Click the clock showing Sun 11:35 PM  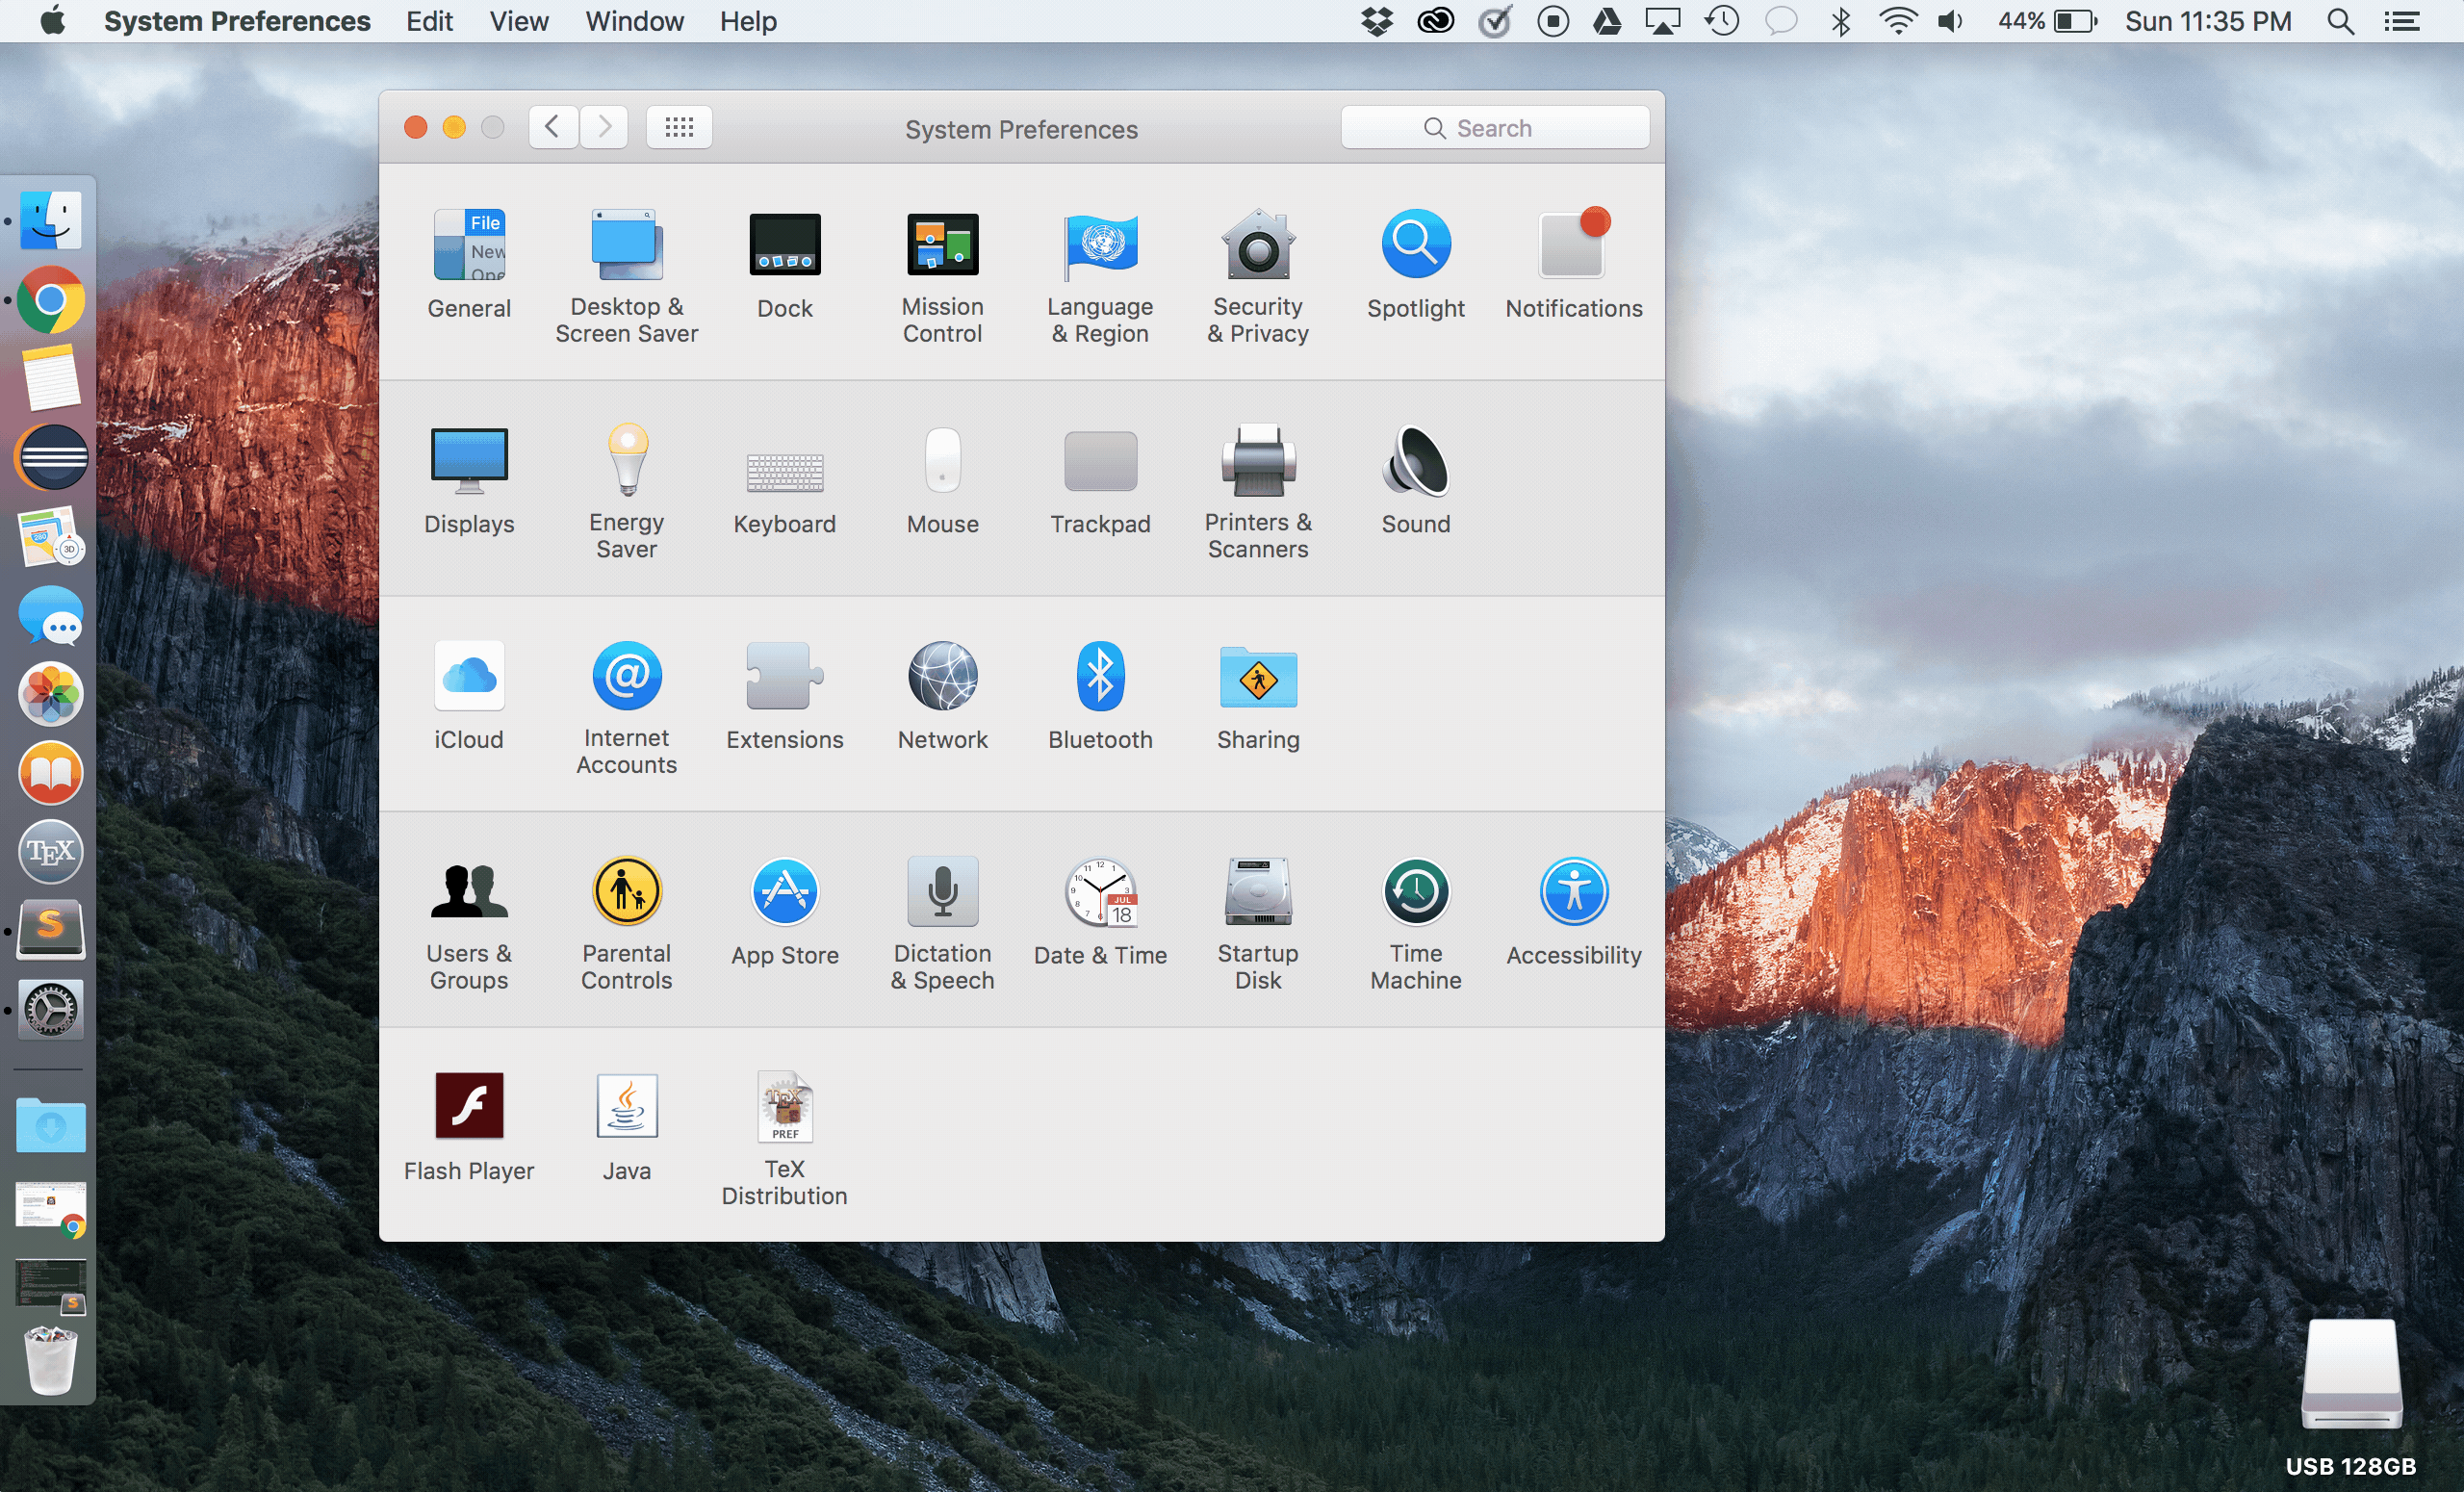[2208, 21]
